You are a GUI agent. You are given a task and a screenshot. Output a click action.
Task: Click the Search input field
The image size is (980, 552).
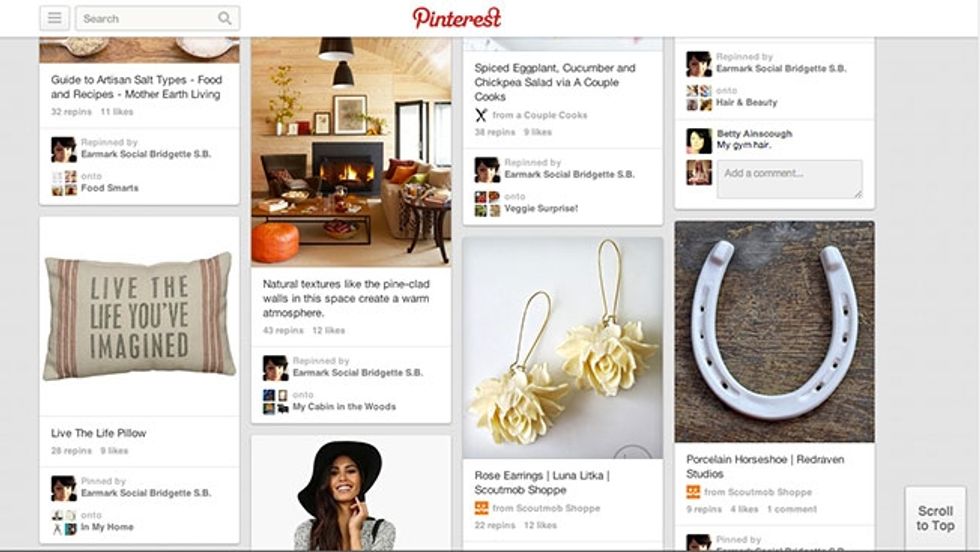click(x=158, y=19)
